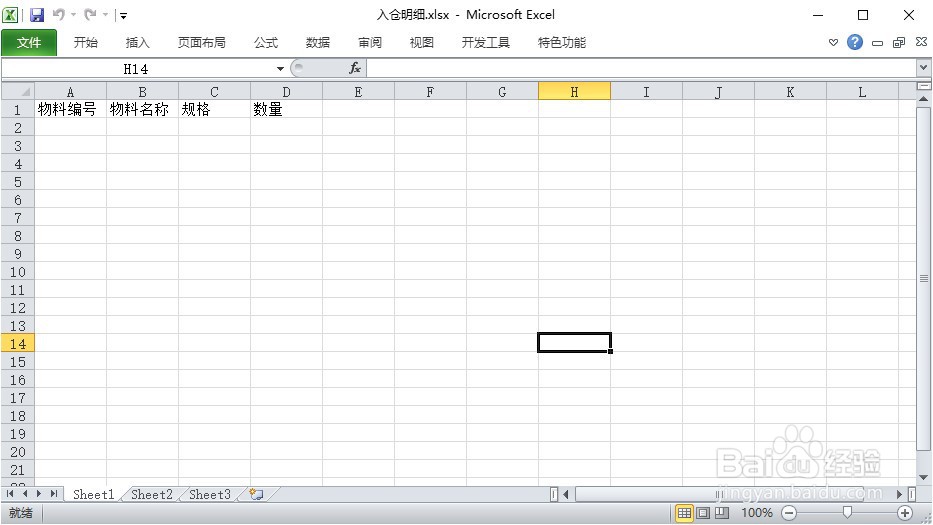Go to last sheet tab navigation arrow
Screen dimensions: 933x525
[x=54, y=493]
